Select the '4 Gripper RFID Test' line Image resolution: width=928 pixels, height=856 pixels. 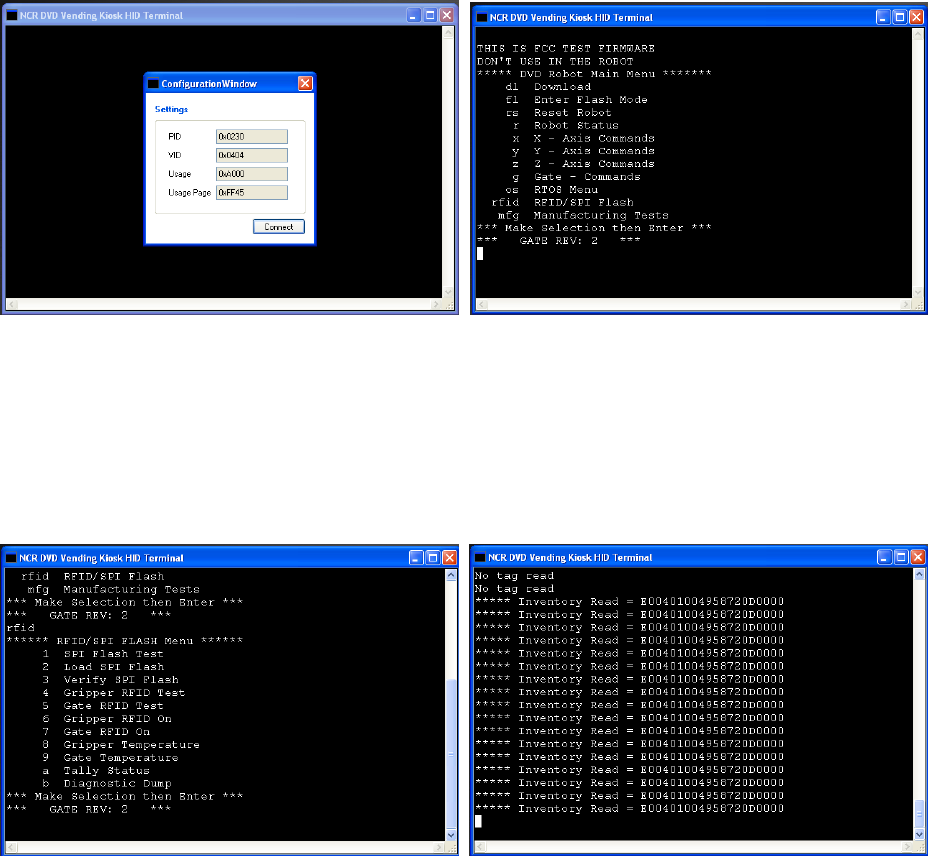click(x=114, y=693)
